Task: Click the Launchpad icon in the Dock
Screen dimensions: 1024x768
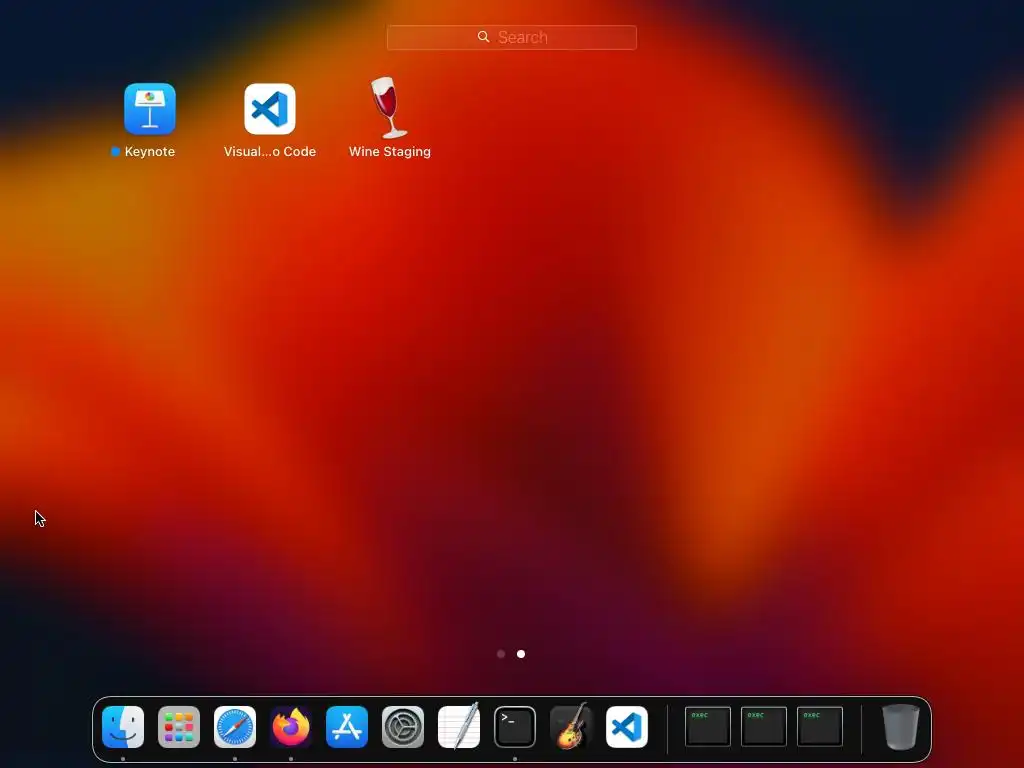Action: tap(179, 727)
